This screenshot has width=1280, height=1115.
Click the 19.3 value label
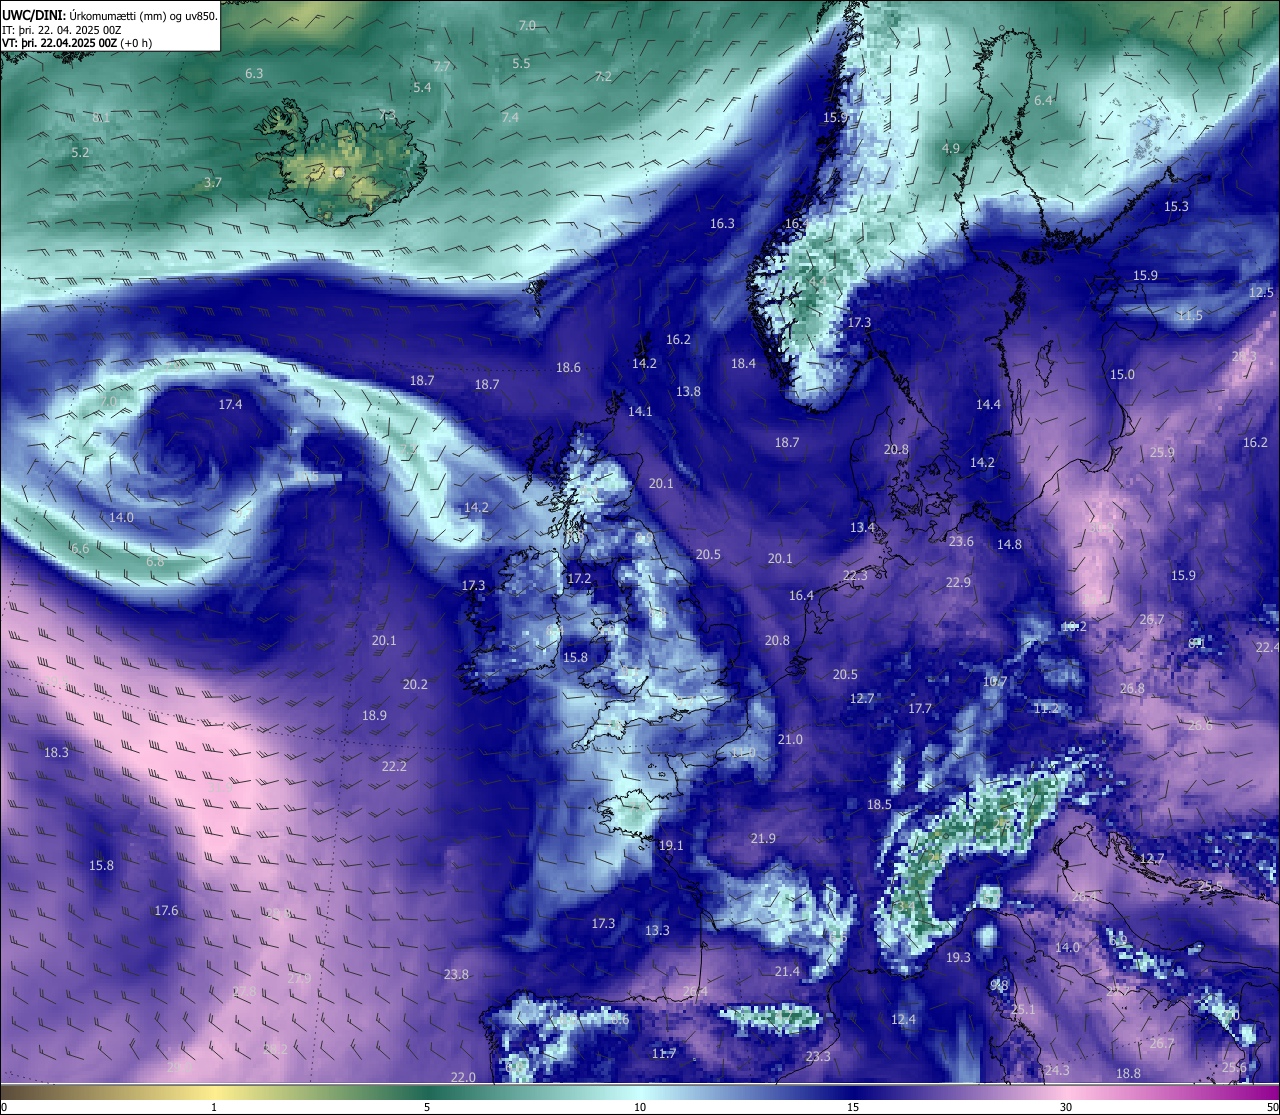(x=958, y=958)
